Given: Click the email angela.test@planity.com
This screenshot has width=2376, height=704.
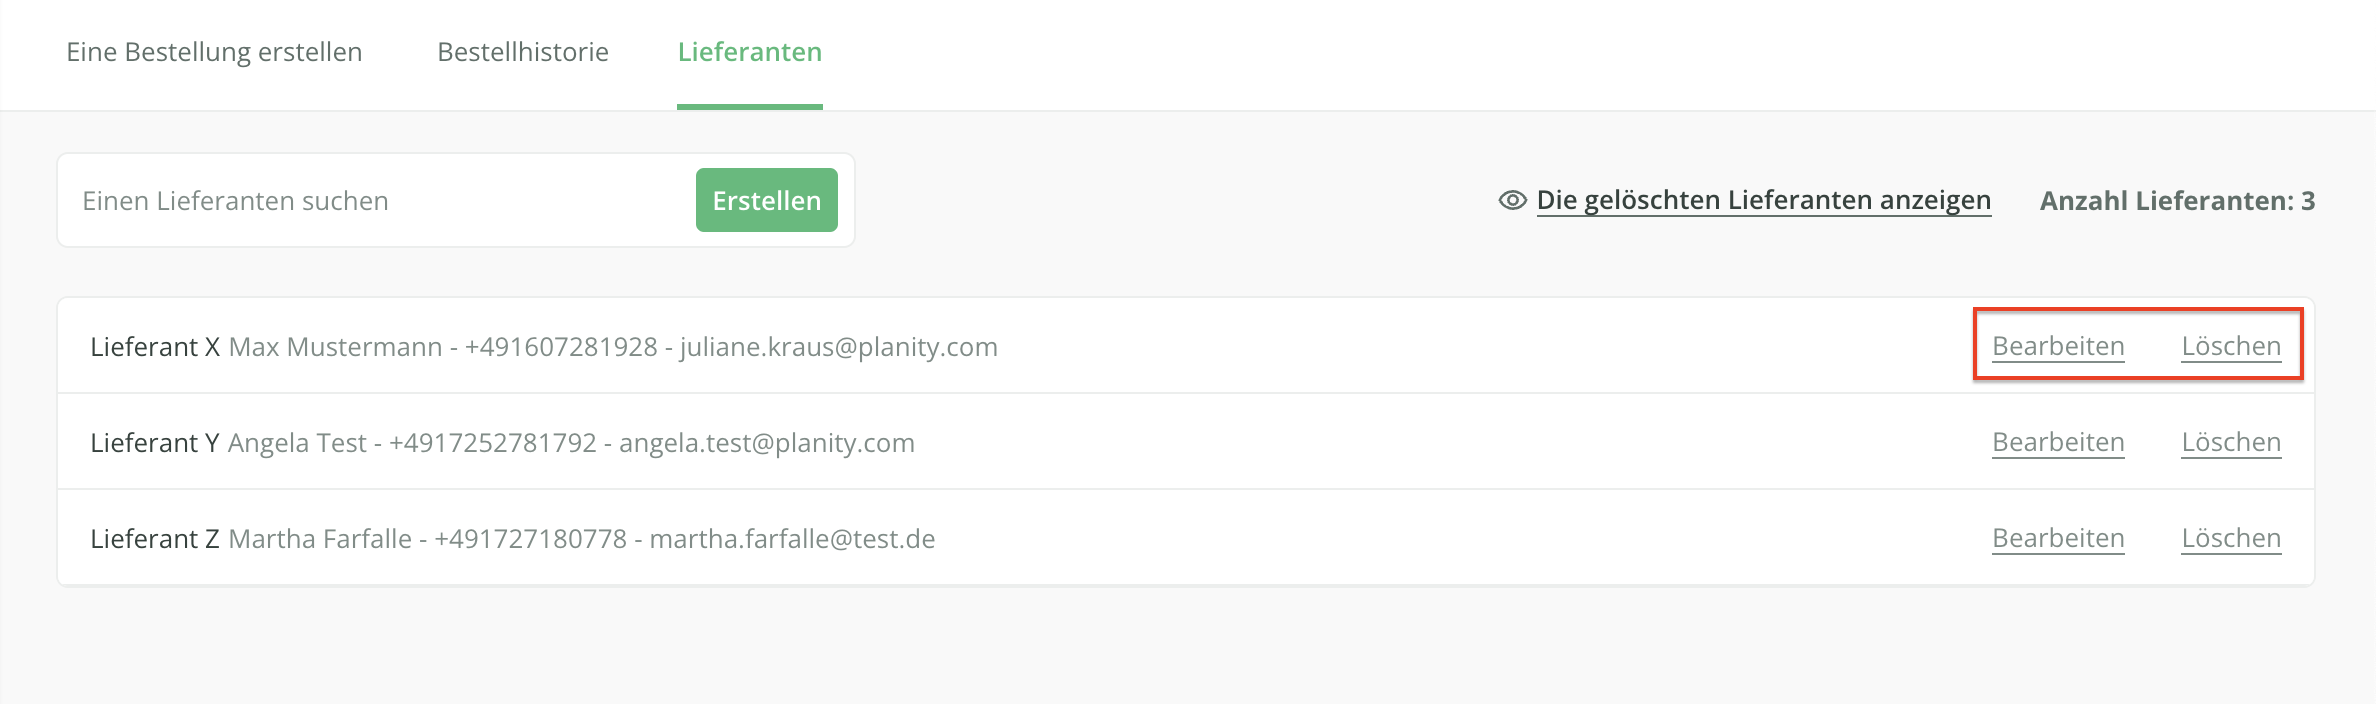Looking at the screenshot, I should click(766, 443).
